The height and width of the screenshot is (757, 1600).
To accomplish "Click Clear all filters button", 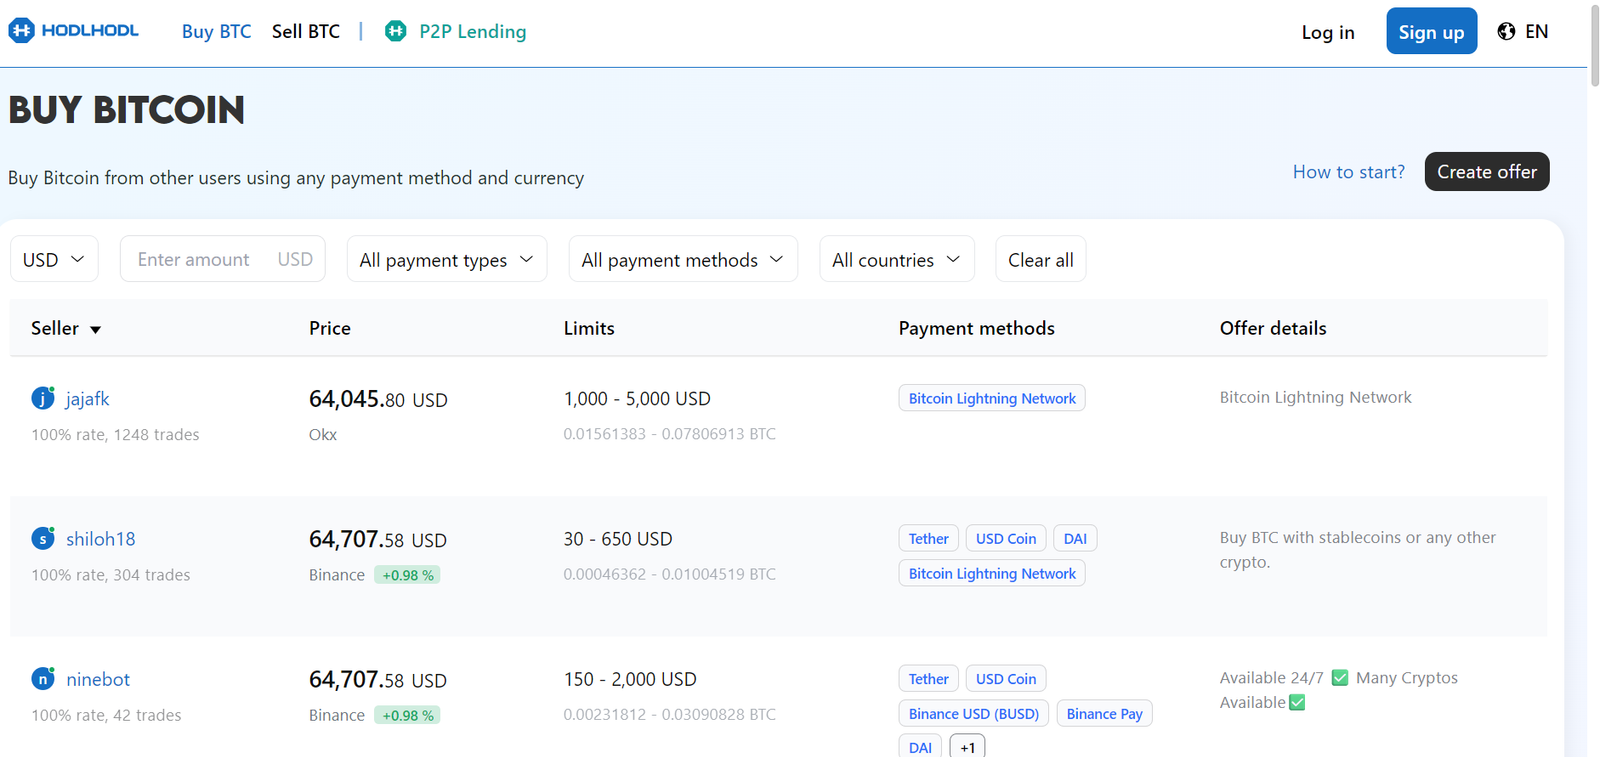I will 1040,259.
